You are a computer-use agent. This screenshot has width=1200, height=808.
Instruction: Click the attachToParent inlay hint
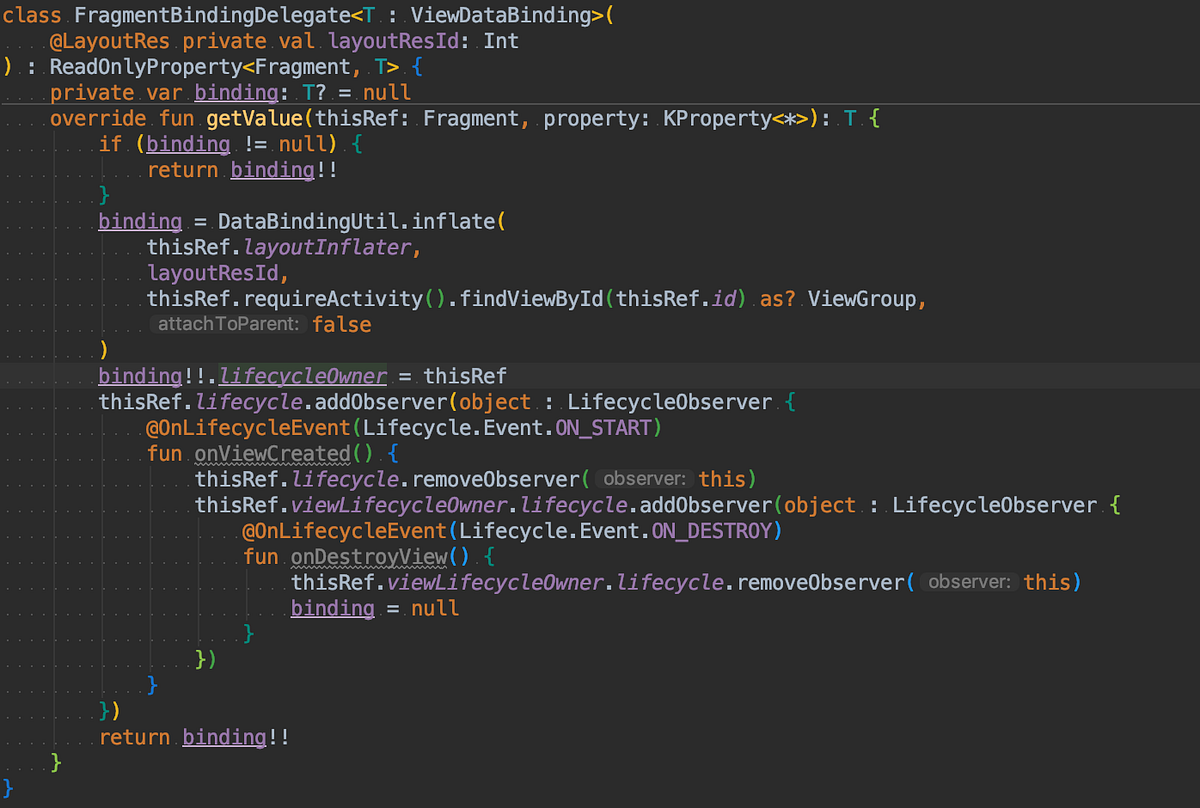pyautogui.click(x=228, y=324)
